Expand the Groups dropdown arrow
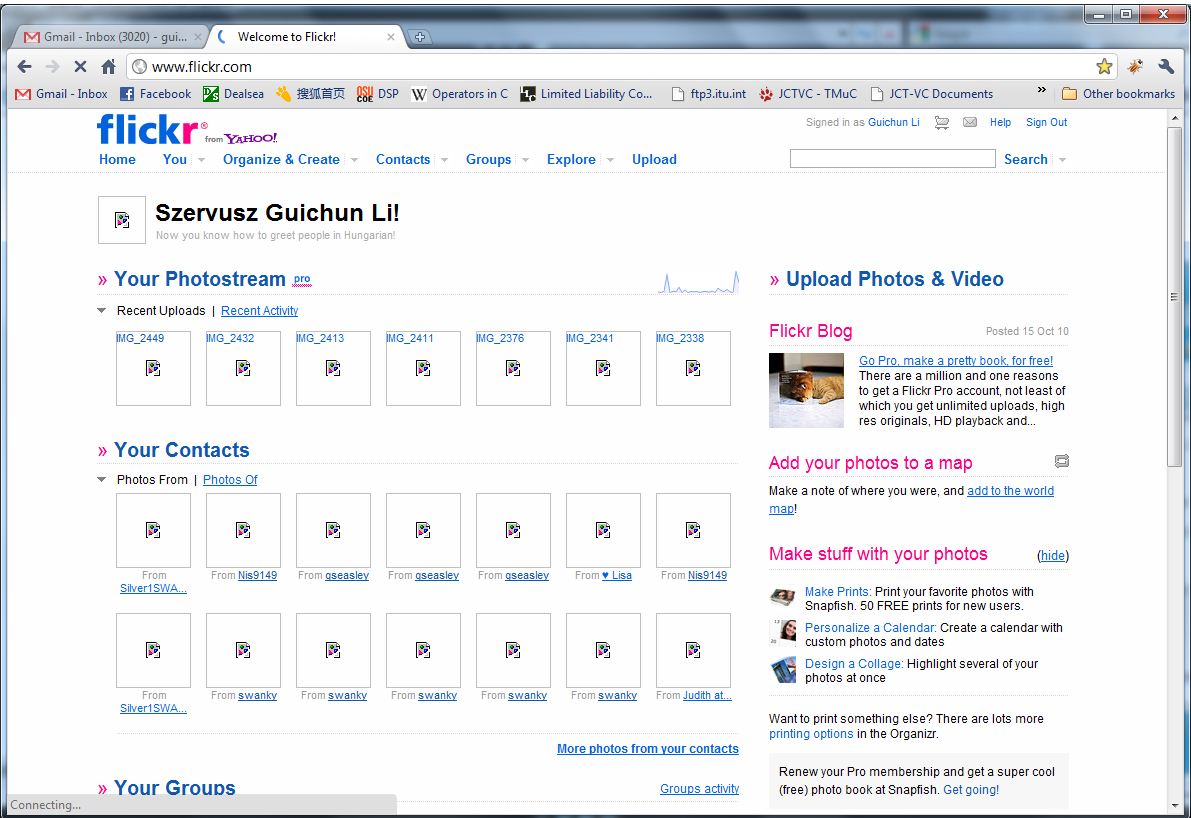 tap(525, 160)
